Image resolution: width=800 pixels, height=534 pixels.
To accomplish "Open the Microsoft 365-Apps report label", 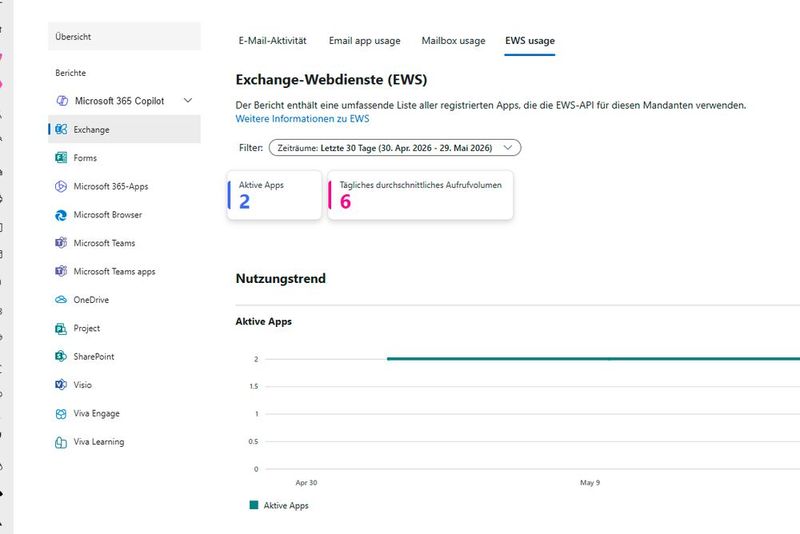I will [x=111, y=187].
